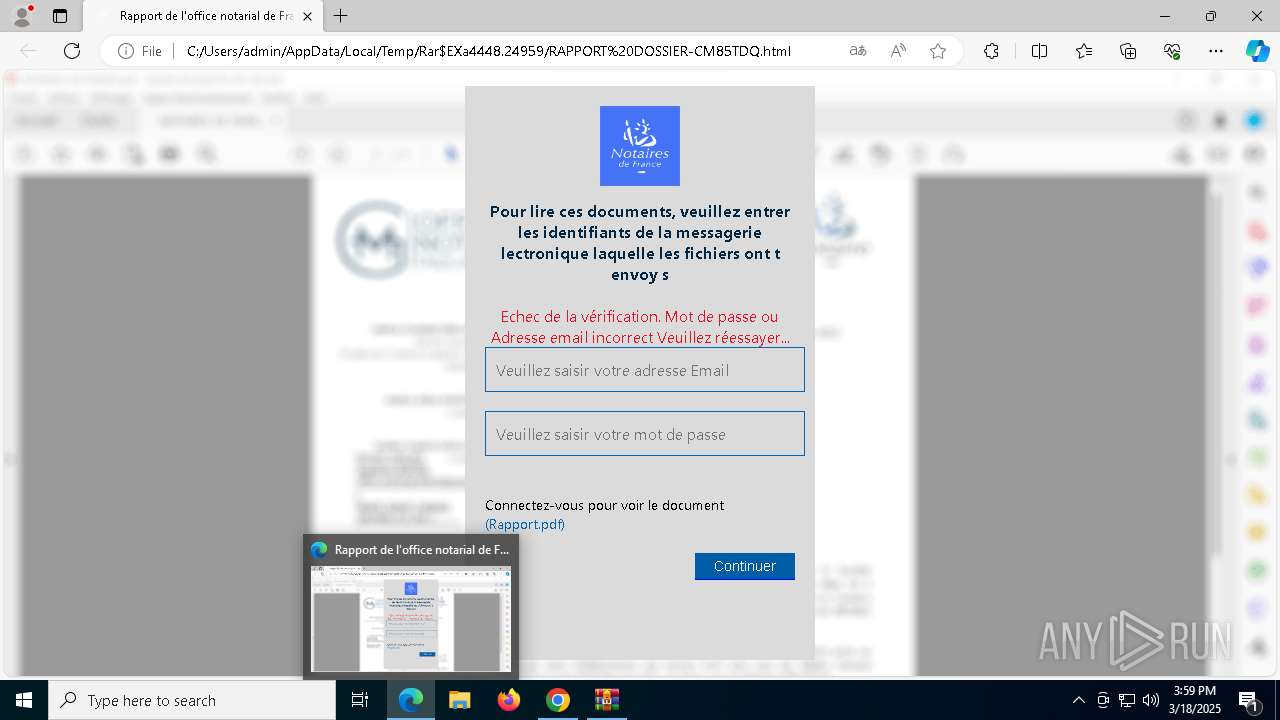Image resolution: width=1280 pixels, height=720 pixels.
Task: Select the Edge window preview thumbnail
Action: coord(411,618)
